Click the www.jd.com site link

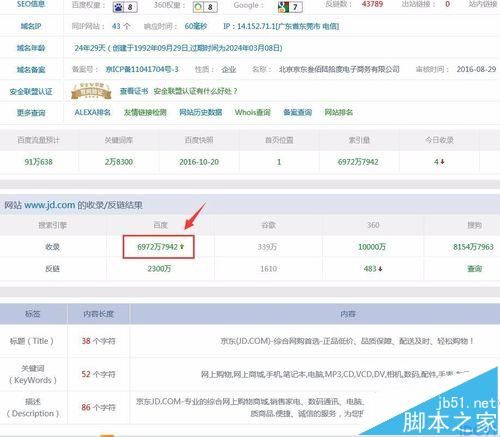(x=50, y=205)
